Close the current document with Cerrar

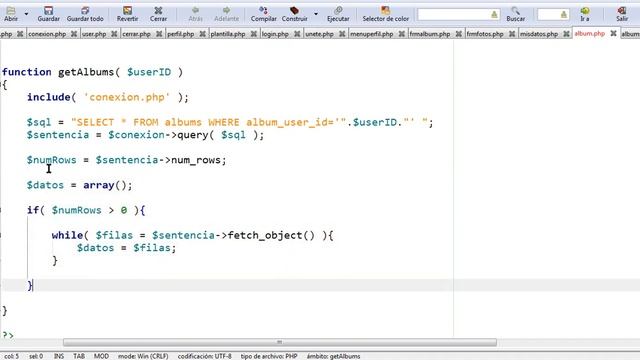coord(158,14)
